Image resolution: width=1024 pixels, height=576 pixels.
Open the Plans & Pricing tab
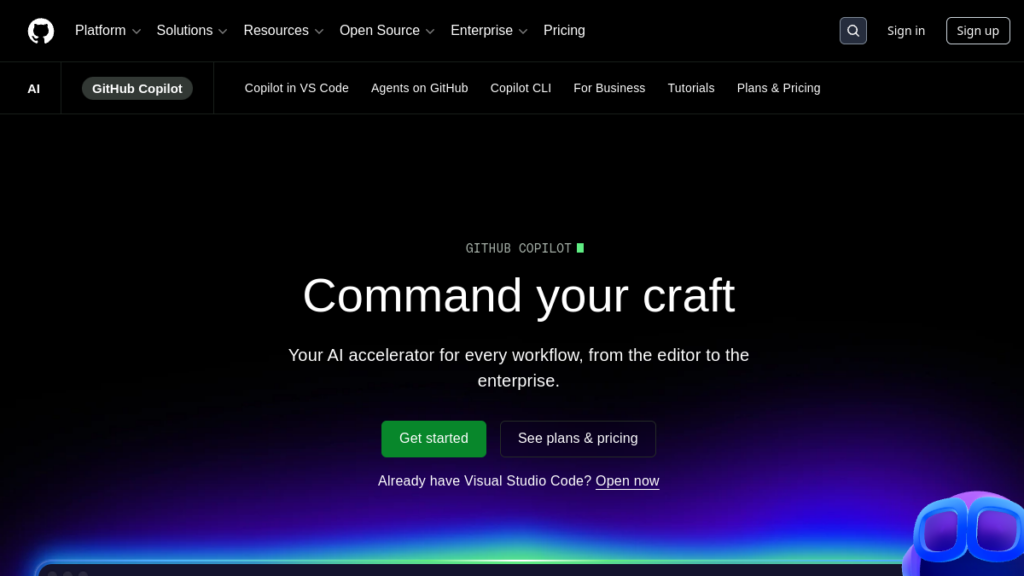778,88
